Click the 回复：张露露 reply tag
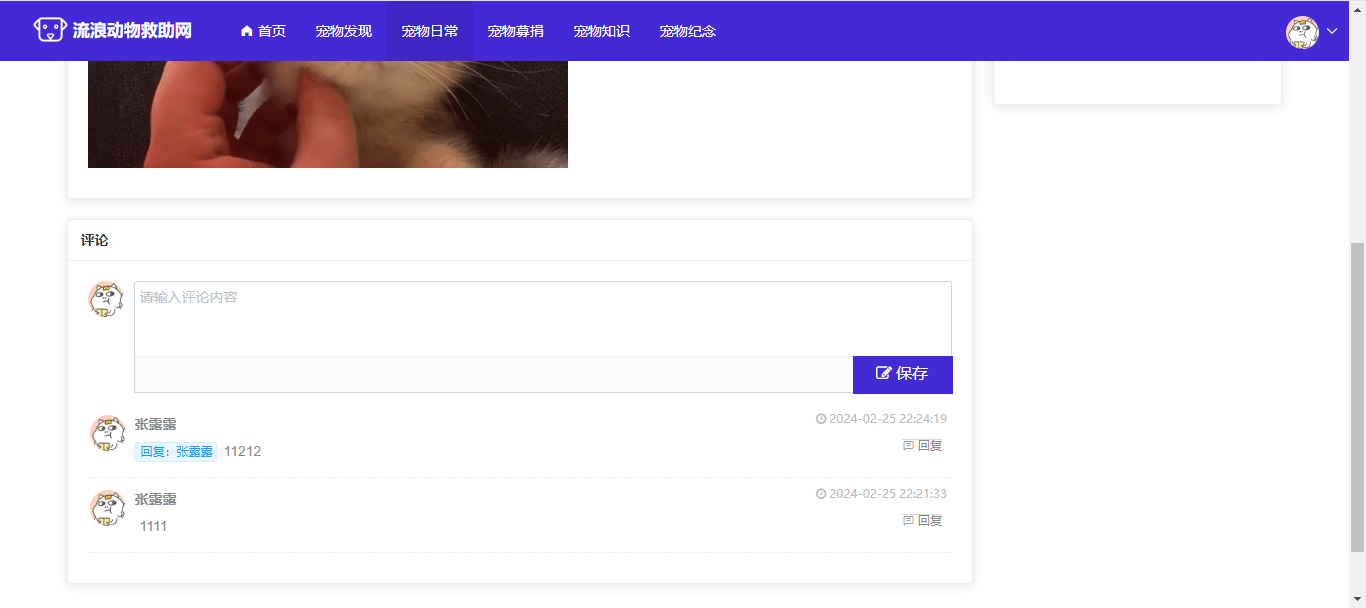 point(176,452)
